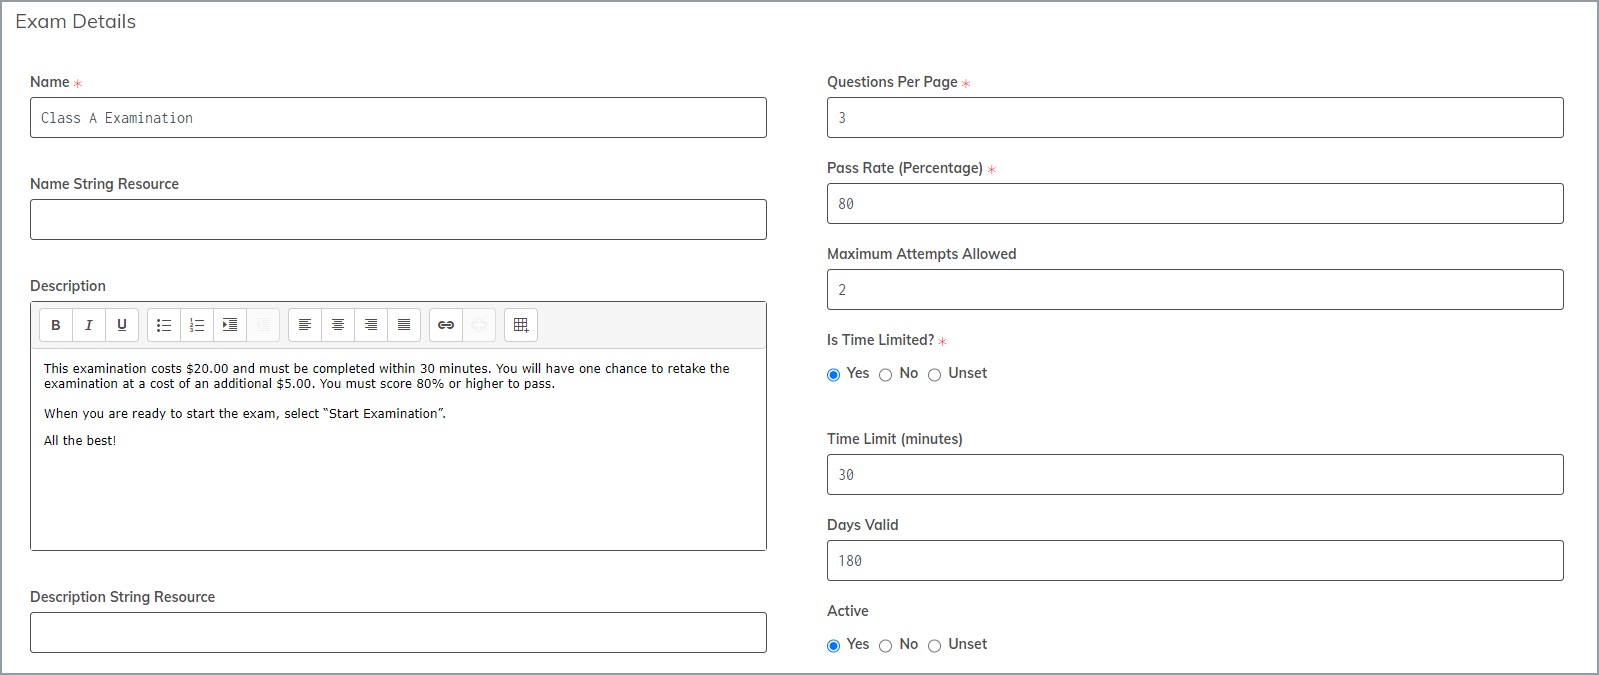This screenshot has height=675, width=1599.
Task: Edit the Maximum Attempts Allowed field
Action: 1195,290
